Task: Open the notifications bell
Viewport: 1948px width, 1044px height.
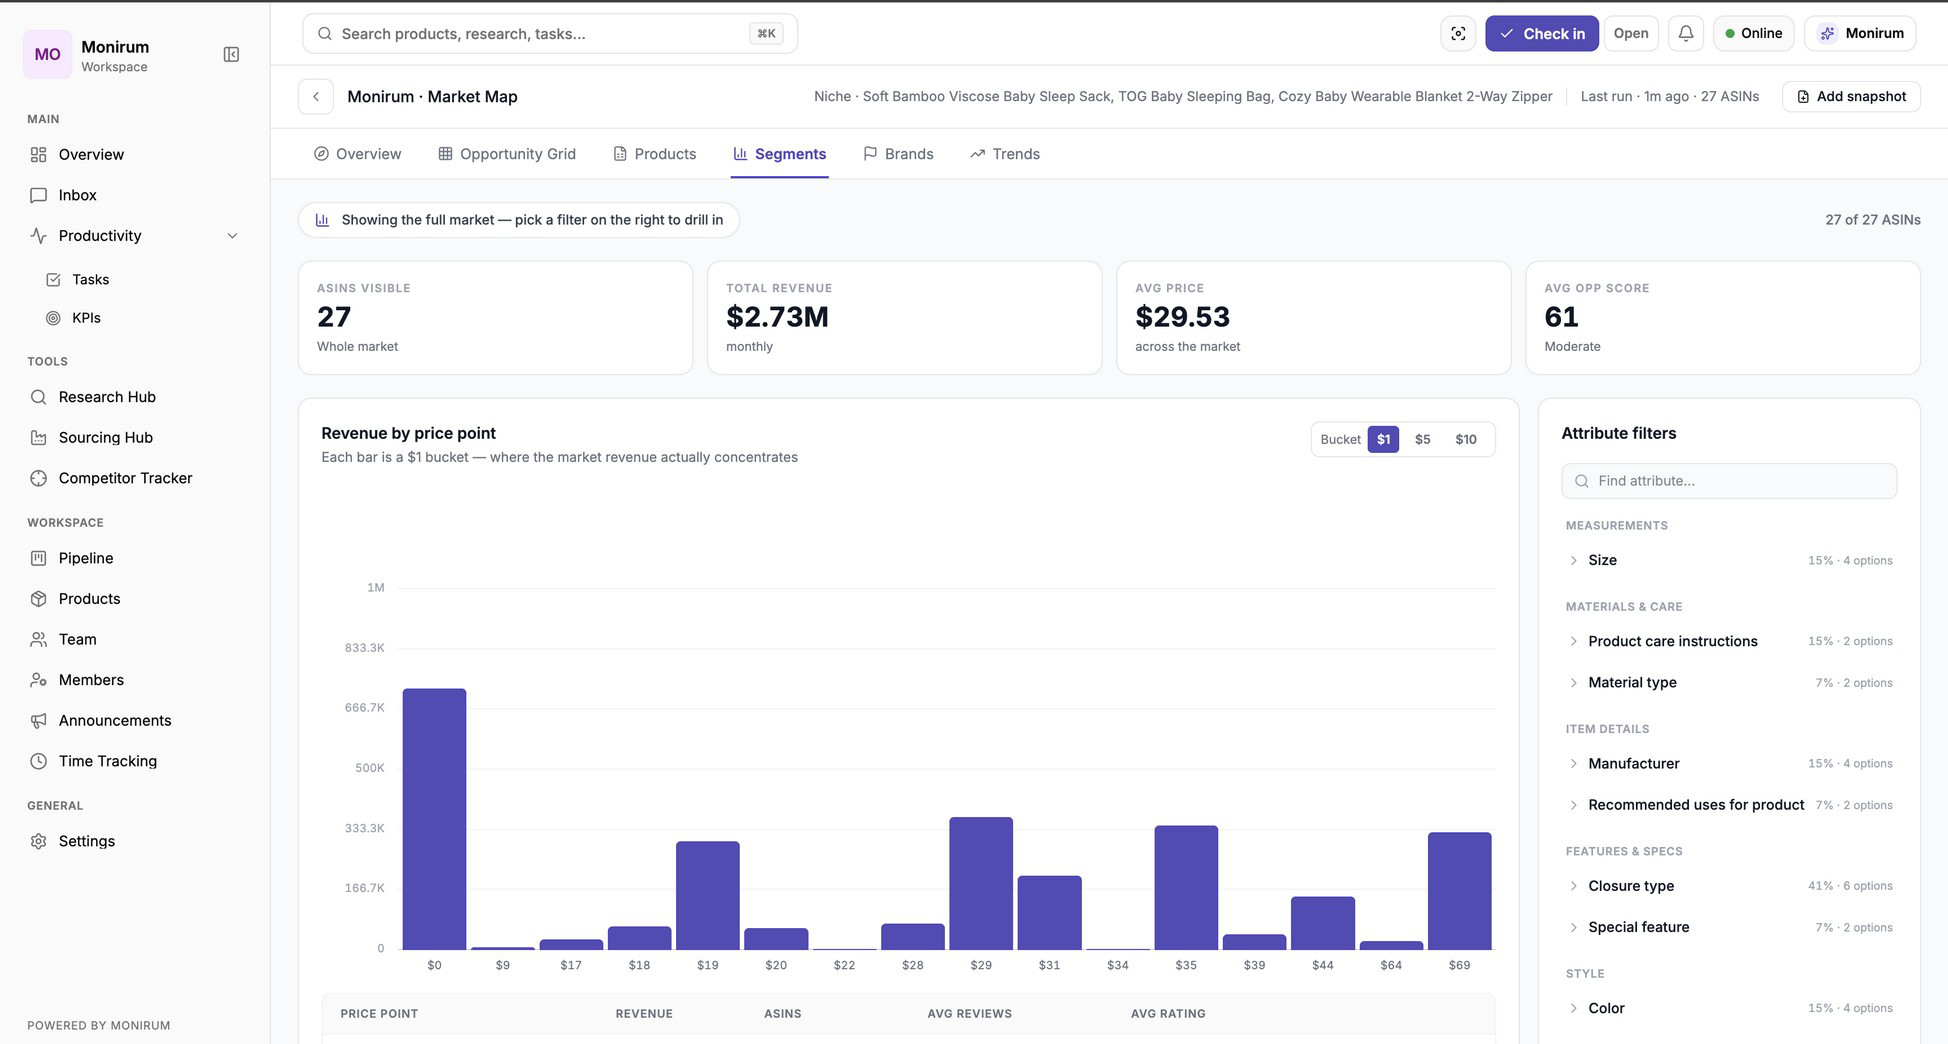Action: click(x=1686, y=33)
